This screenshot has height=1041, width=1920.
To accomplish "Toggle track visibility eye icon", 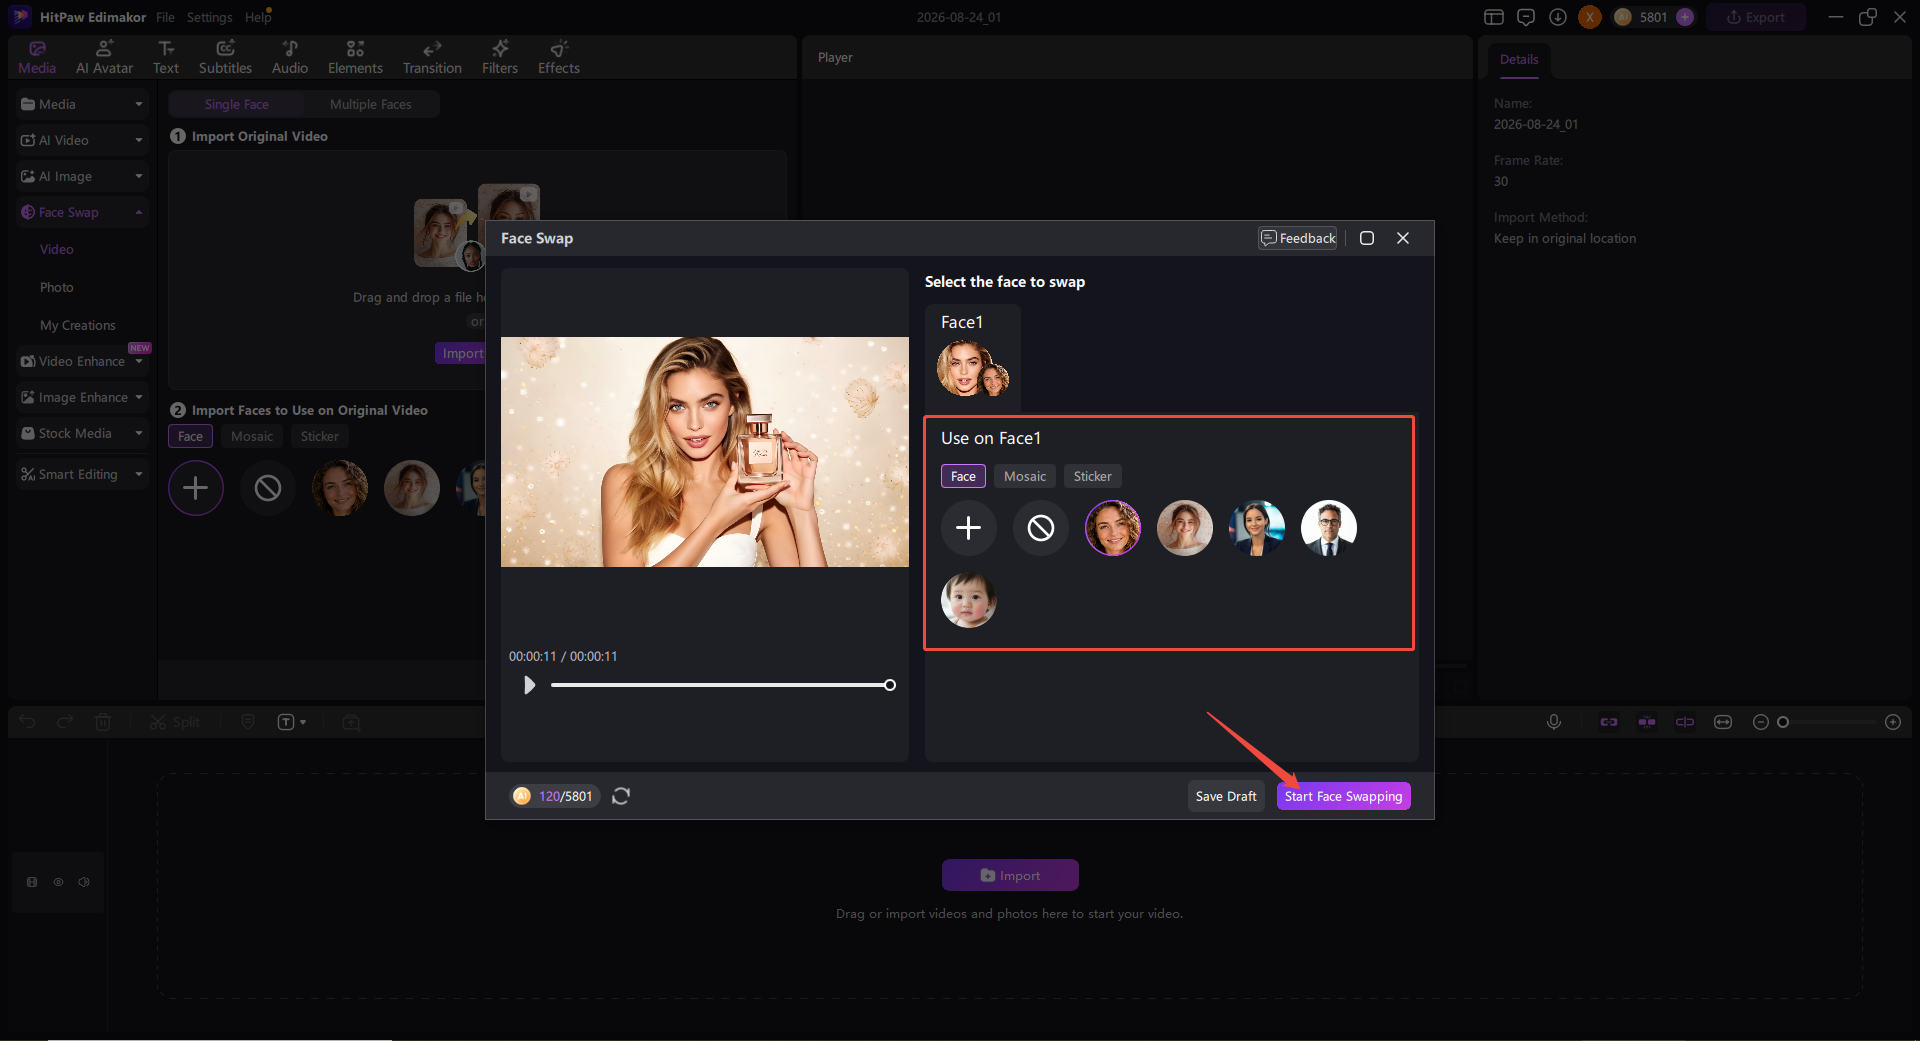I will (x=58, y=882).
